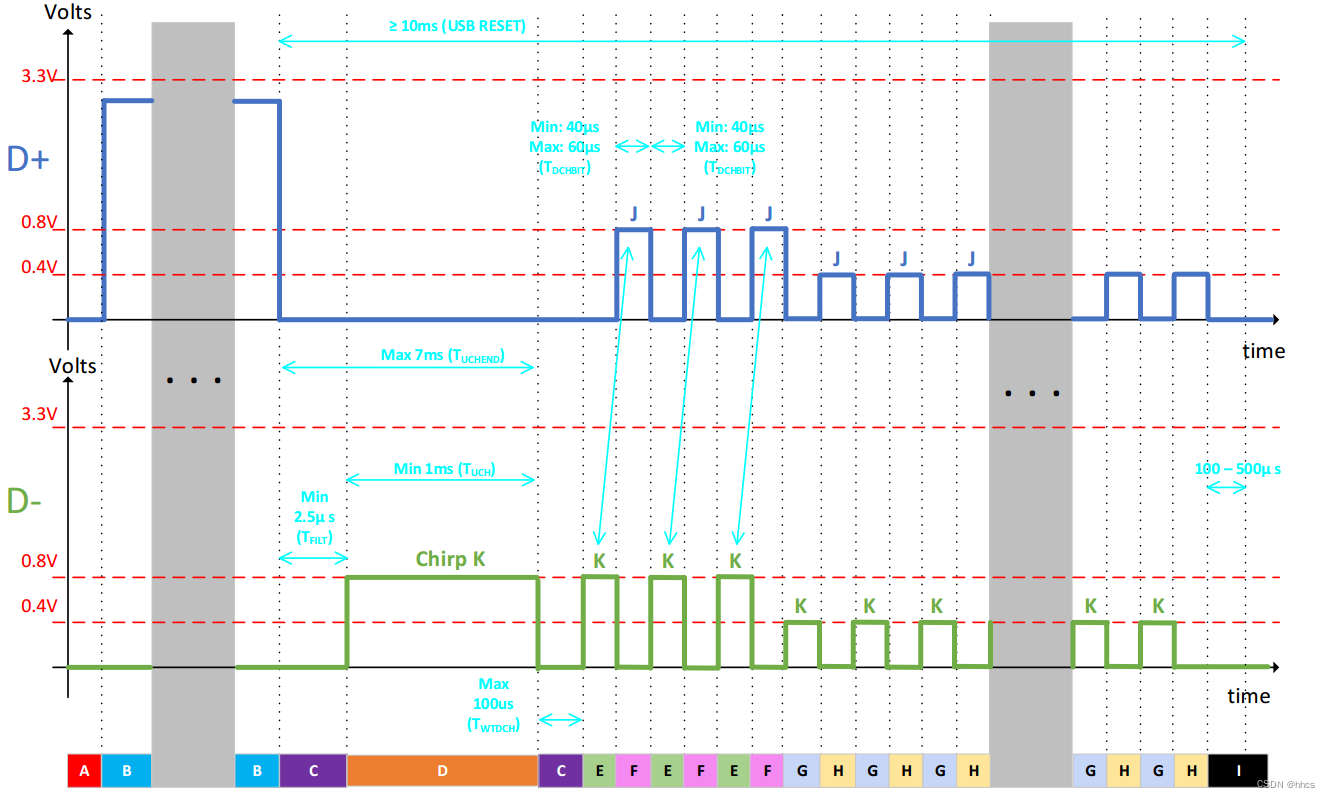The height and width of the screenshot is (798, 1330).
Task: Select the orange D segment in bottom bar
Action: tap(440, 771)
